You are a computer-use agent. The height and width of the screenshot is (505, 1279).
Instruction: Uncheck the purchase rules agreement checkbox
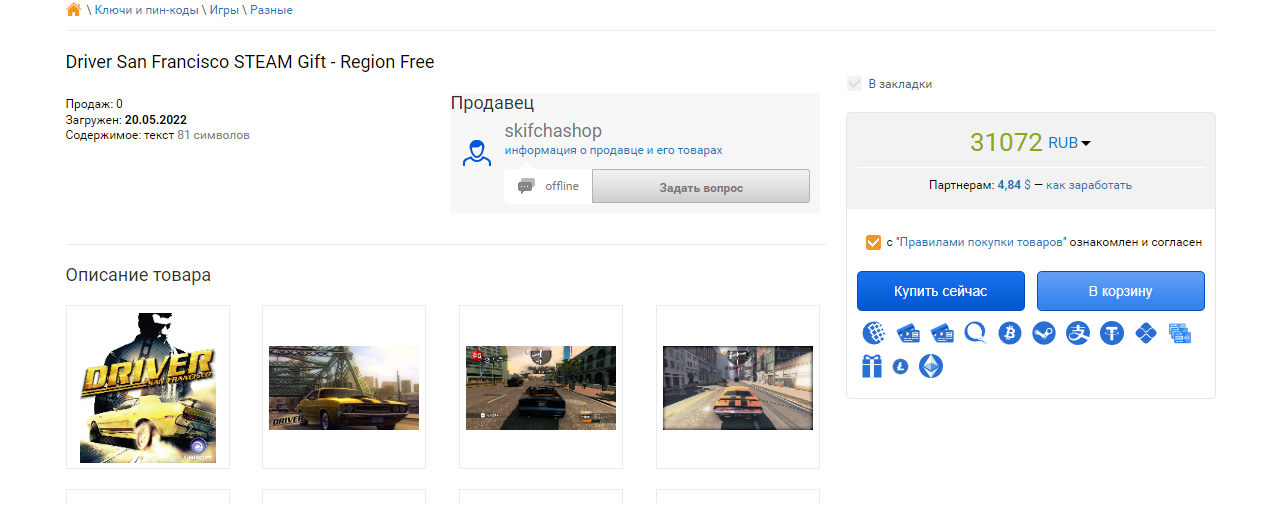click(874, 242)
